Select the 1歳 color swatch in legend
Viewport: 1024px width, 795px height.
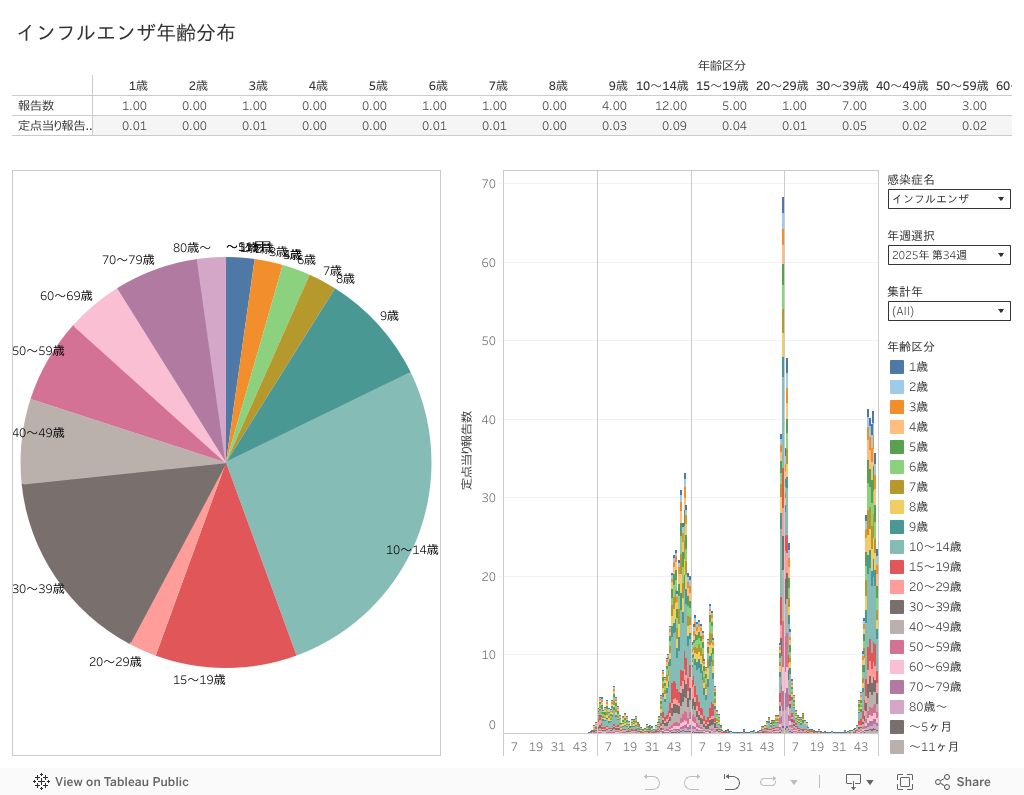point(897,367)
